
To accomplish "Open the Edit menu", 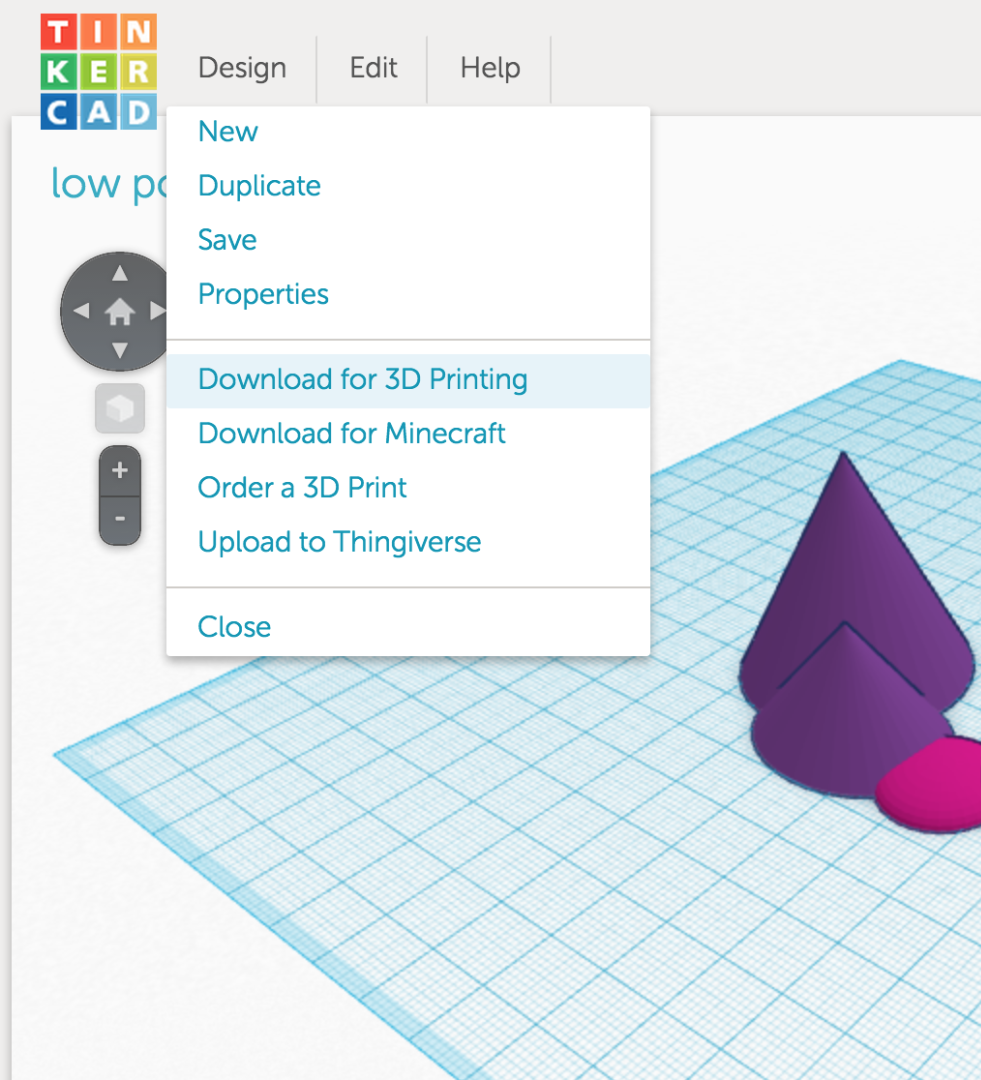I will point(373,68).
